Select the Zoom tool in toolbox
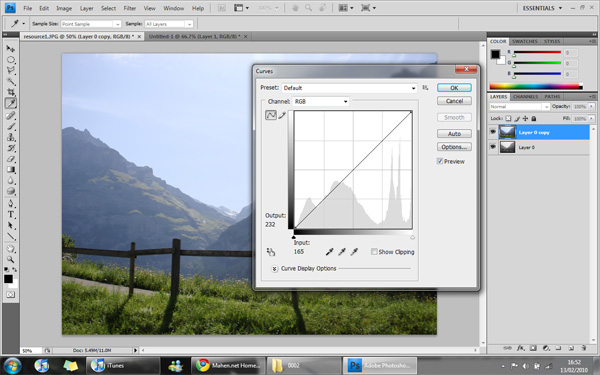The height and width of the screenshot is (375, 600). [11, 259]
